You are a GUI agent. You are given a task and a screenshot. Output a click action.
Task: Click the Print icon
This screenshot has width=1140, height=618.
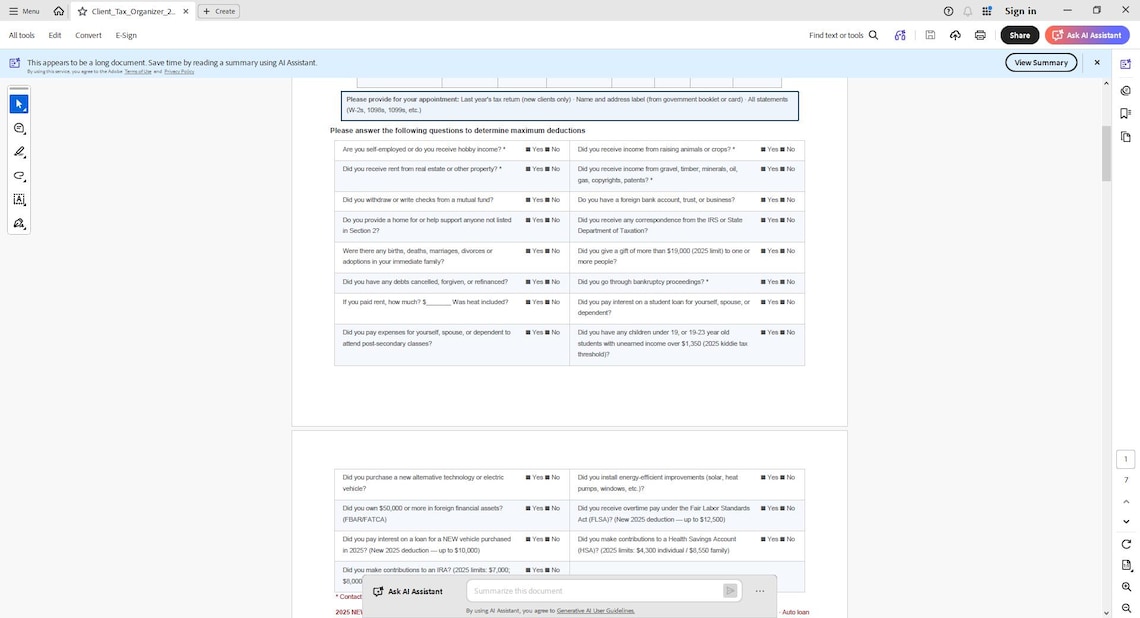[980, 35]
